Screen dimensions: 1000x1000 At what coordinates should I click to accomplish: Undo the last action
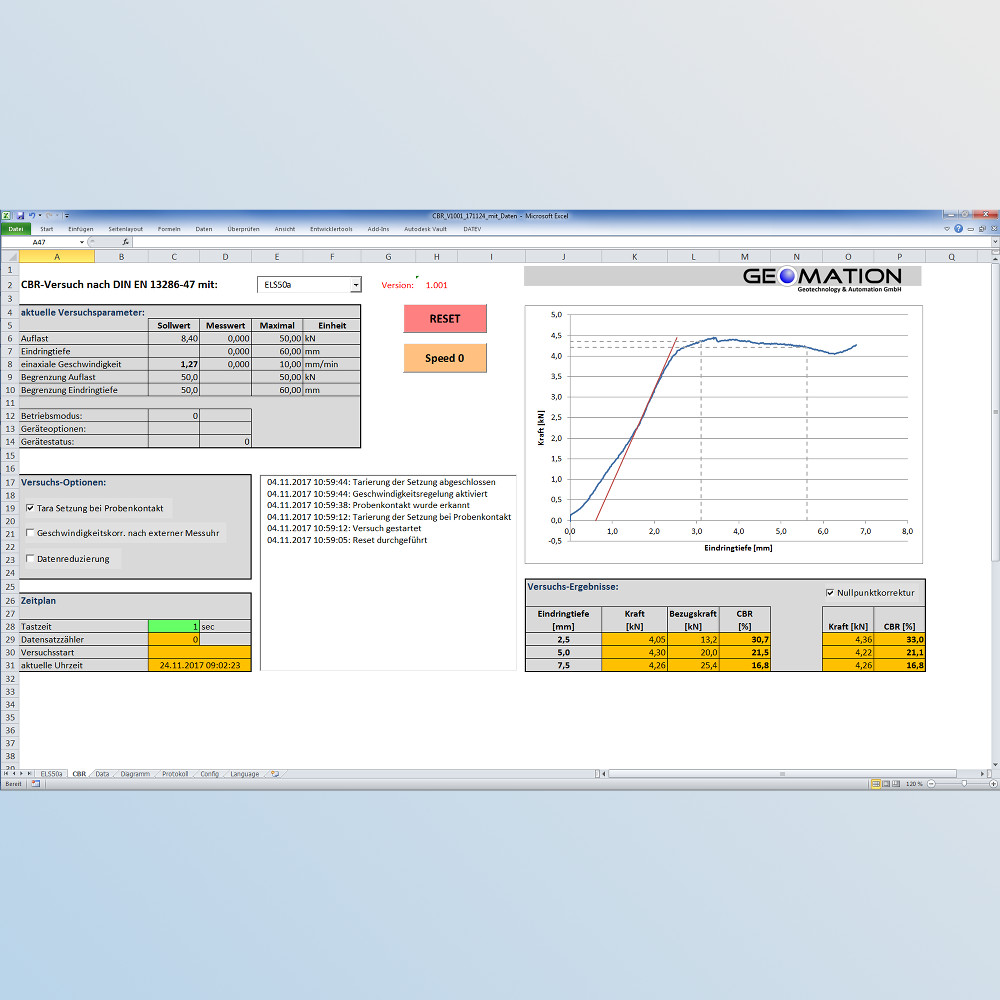click(x=31, y=216)
